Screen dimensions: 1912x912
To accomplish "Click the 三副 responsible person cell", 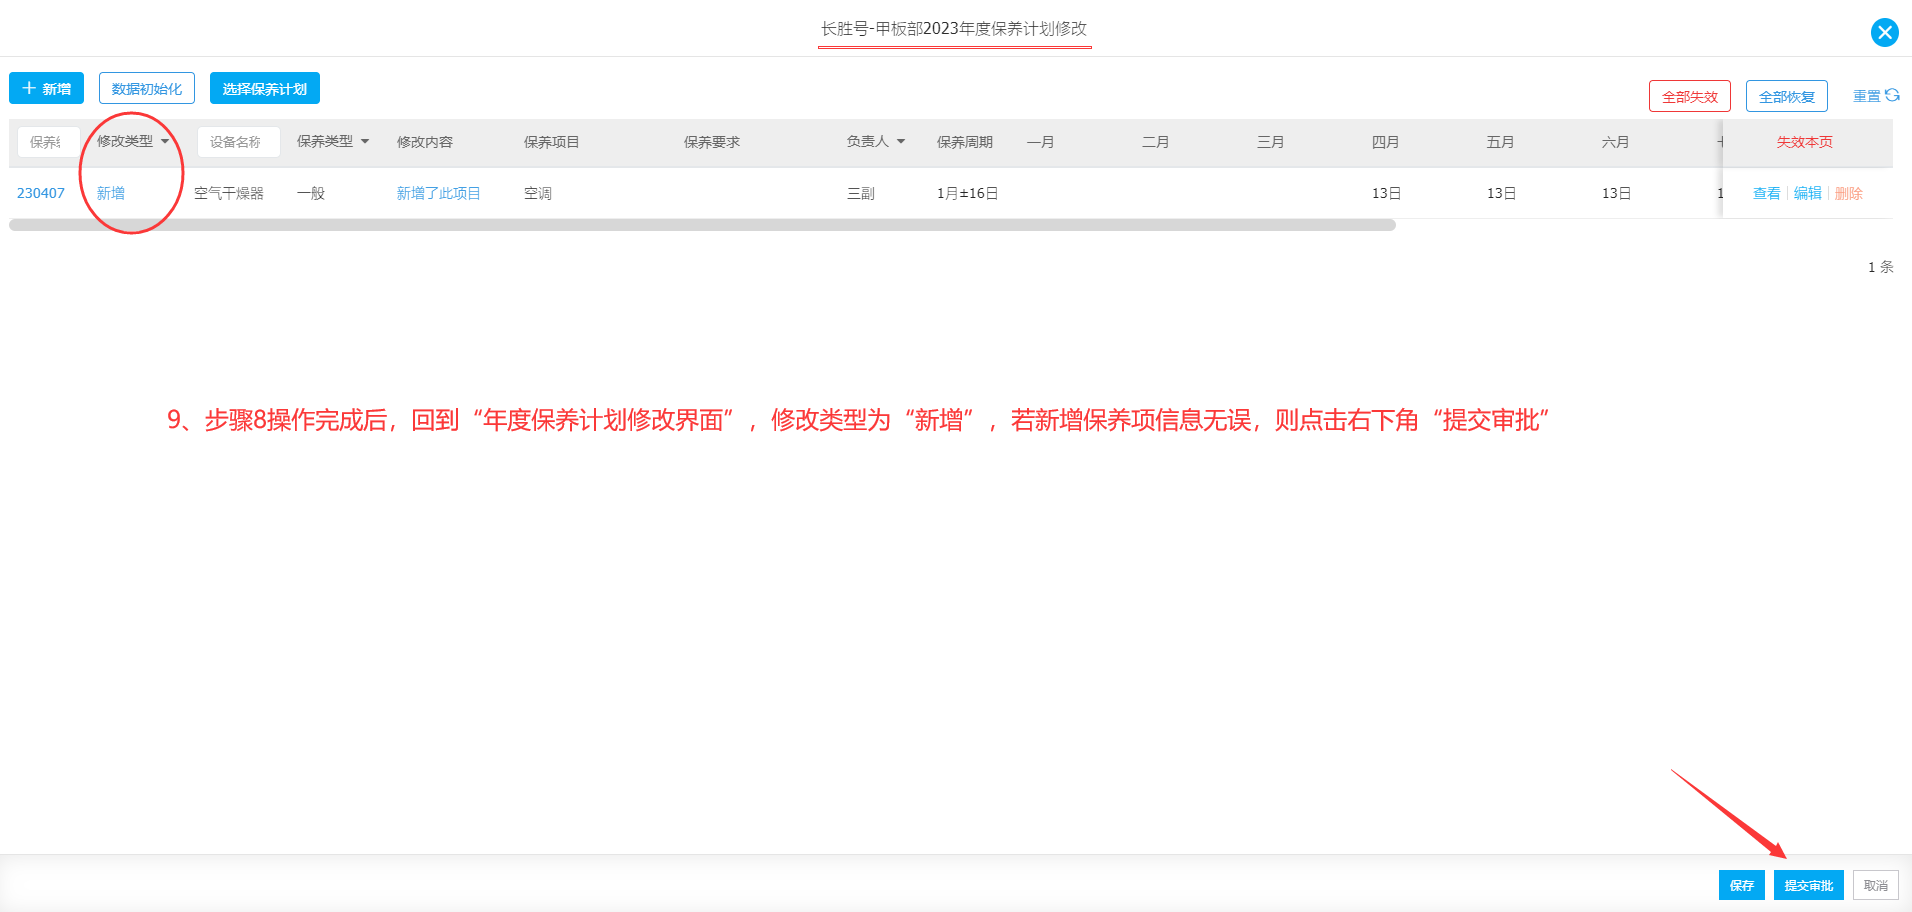I will coord(860,193).
